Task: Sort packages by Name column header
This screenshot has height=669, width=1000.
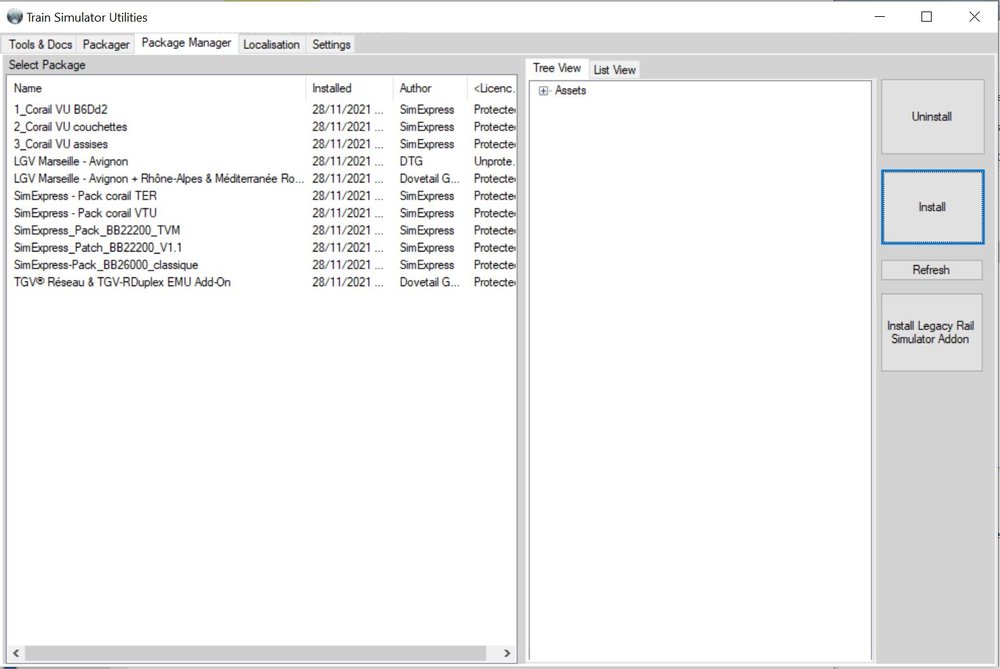Action: tap(157, 88)
